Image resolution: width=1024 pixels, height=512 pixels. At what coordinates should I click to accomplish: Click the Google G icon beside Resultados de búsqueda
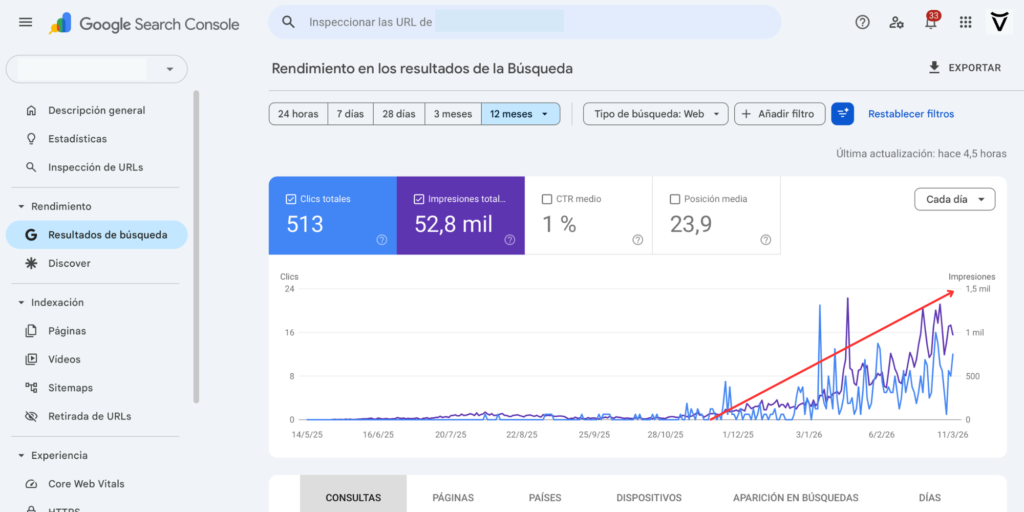click(31, 235)
